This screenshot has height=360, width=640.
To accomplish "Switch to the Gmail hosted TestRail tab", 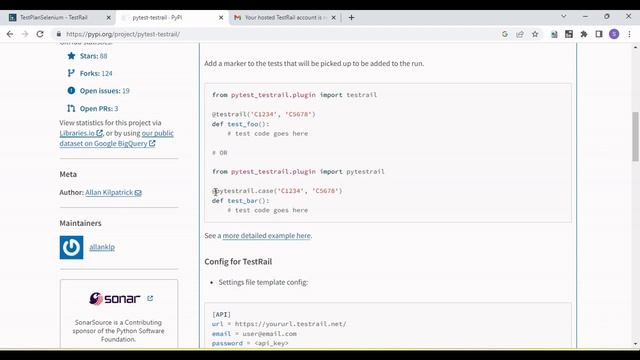I will [x=285, y=18].
